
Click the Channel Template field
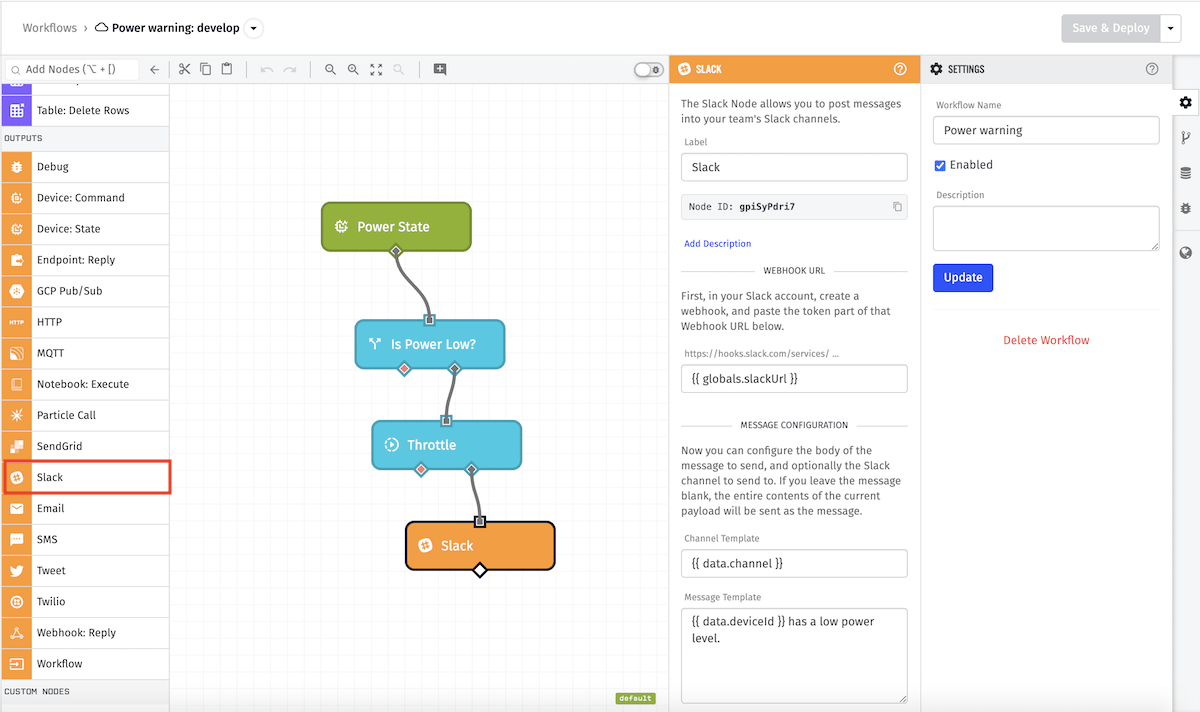pos(794,563)
